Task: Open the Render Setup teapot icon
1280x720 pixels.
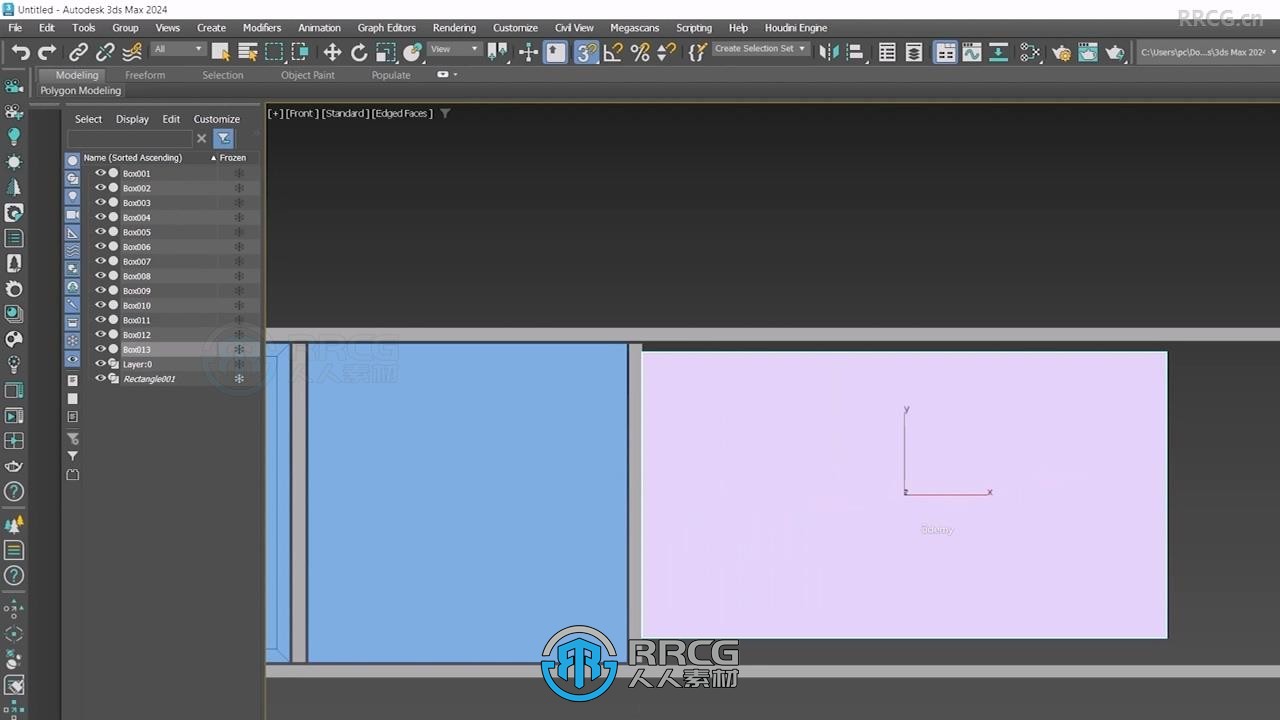Action: click(x=1062, y=52)
